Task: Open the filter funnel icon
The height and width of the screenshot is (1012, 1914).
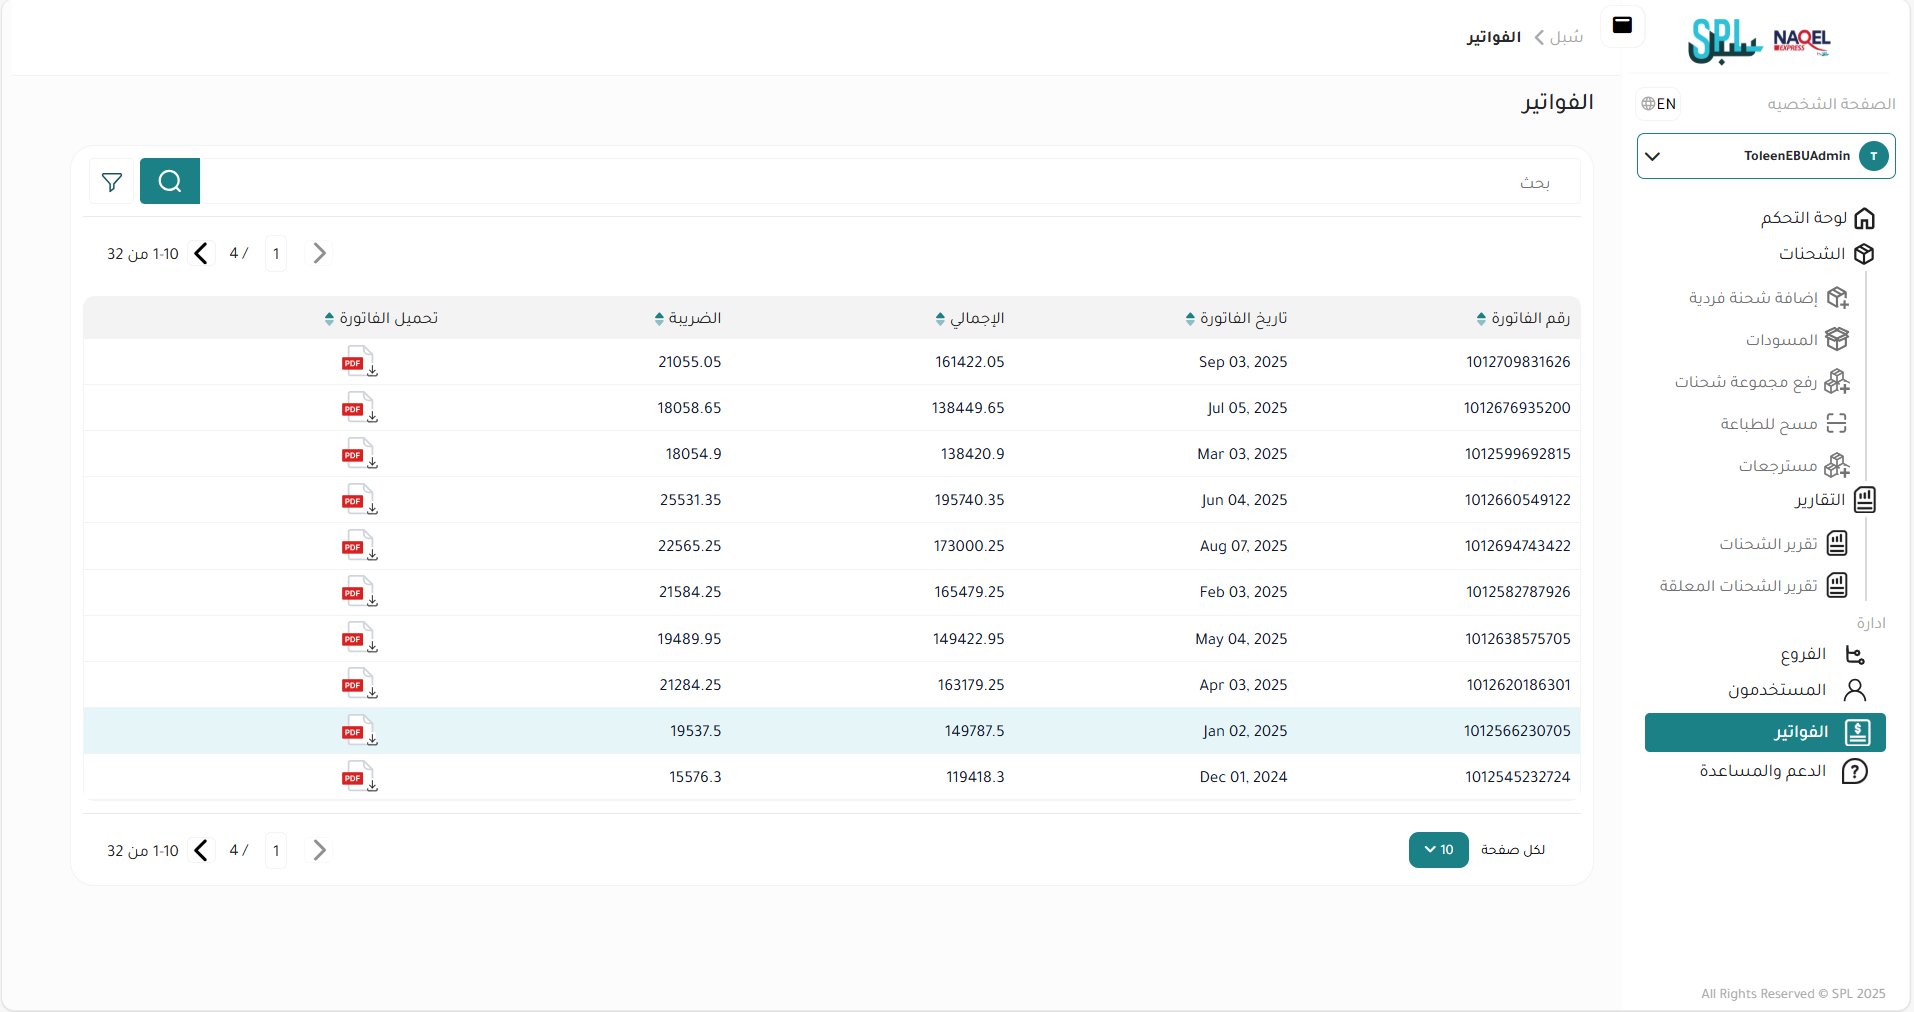Action: (x=112, y=182)
